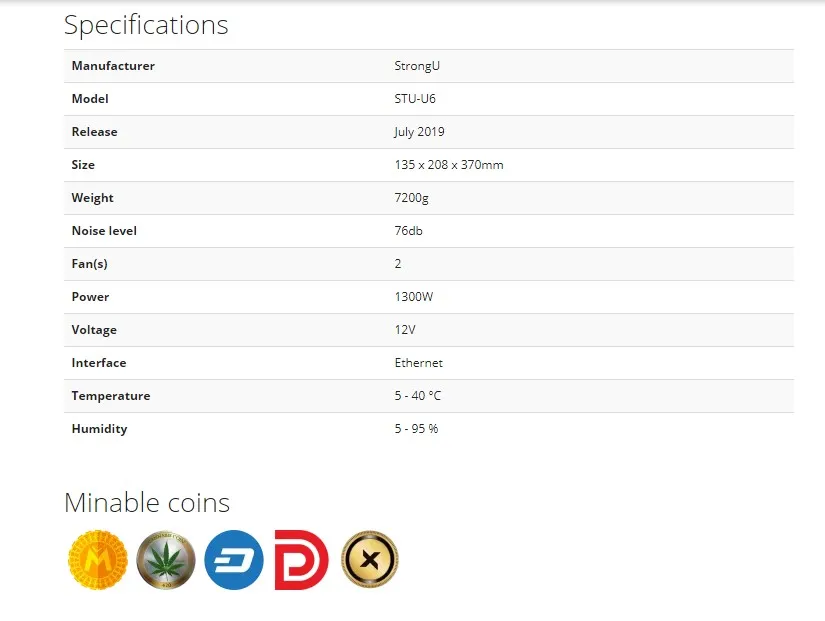Open the black and gold X coin

point(369,559)
